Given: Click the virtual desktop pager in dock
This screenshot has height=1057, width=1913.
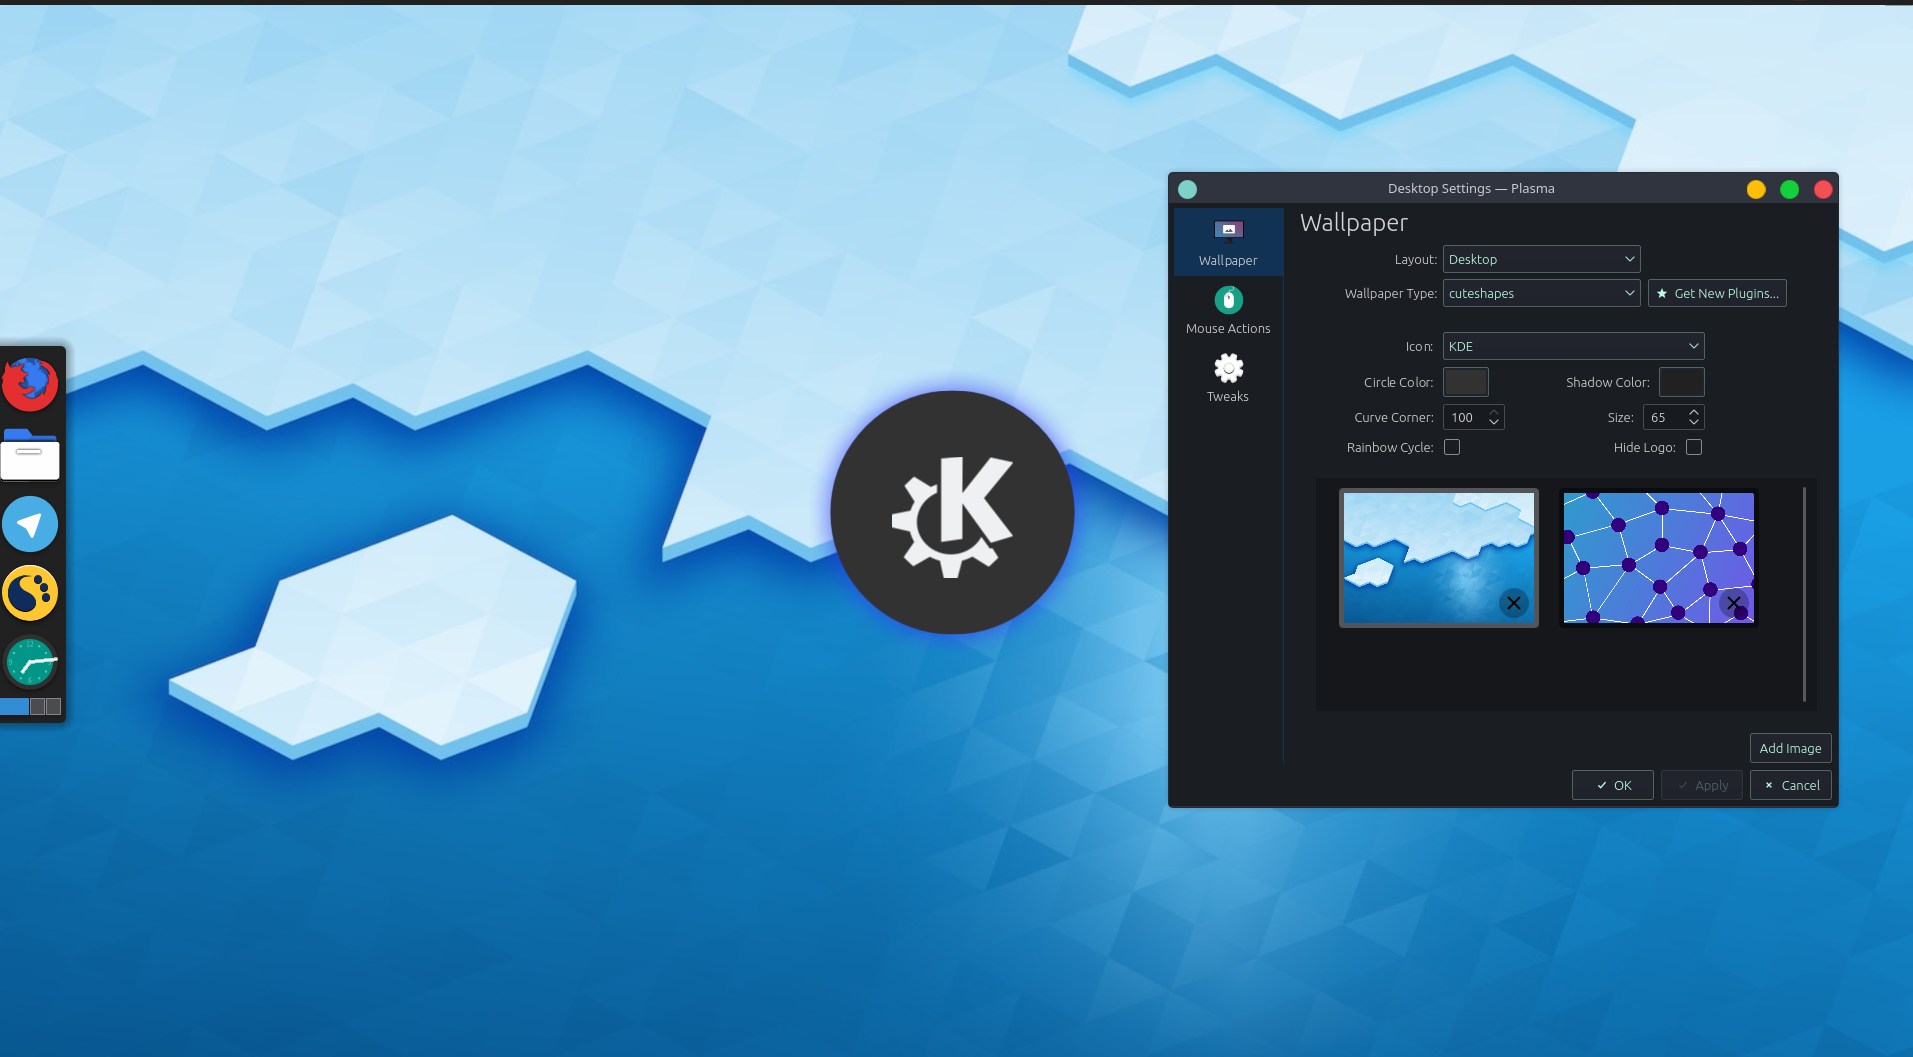Looking at the screenshot, I should (x=30, y=707).
